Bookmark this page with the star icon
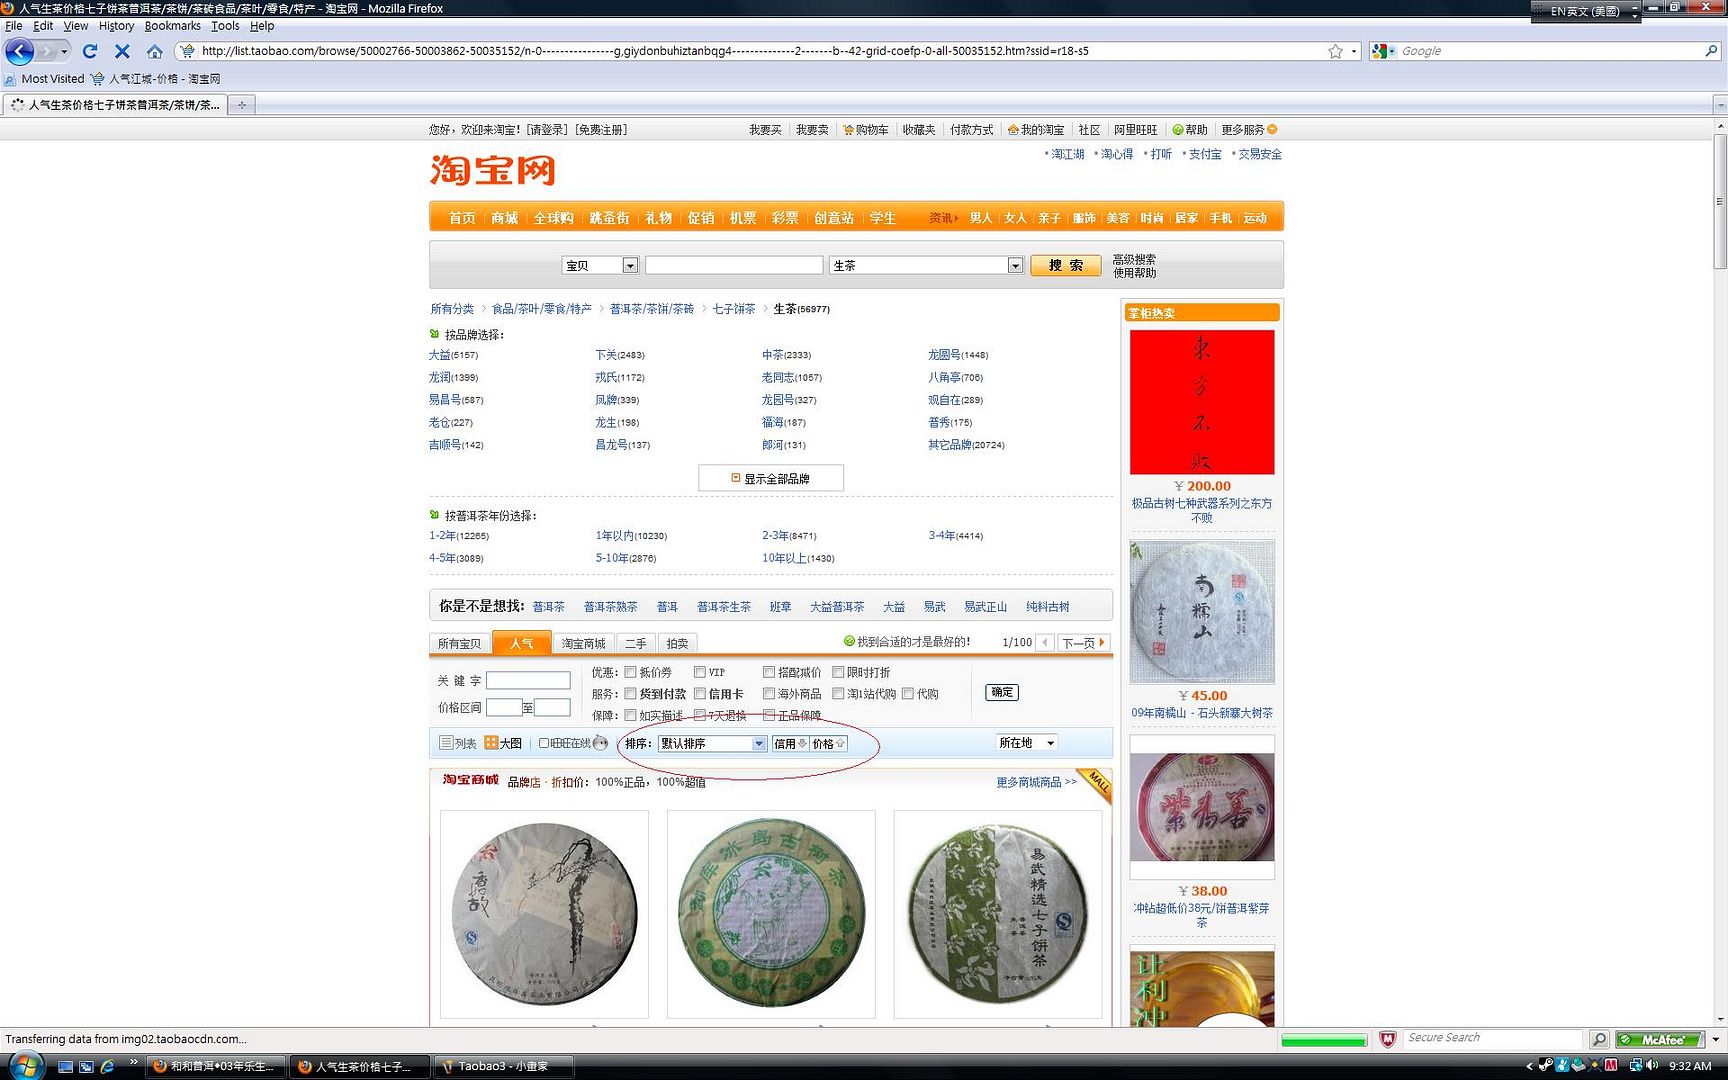This screenshot has width=1728, height=1080. (1335, 51)
